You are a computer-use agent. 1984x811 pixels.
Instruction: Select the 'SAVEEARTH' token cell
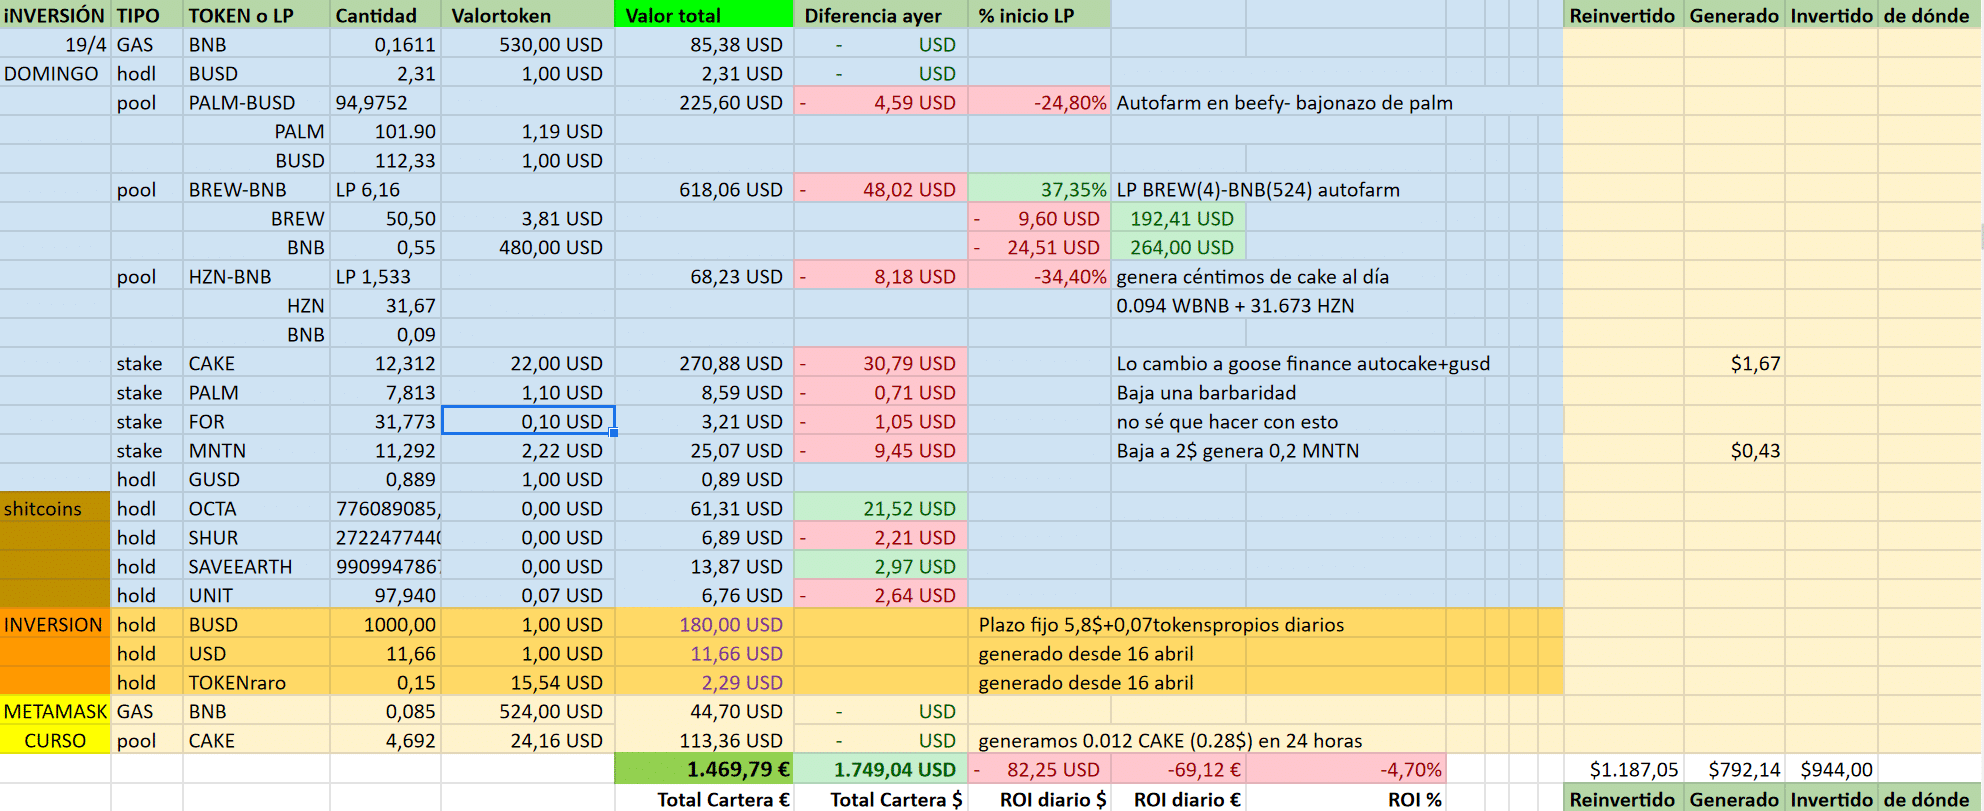pos(256,566)
